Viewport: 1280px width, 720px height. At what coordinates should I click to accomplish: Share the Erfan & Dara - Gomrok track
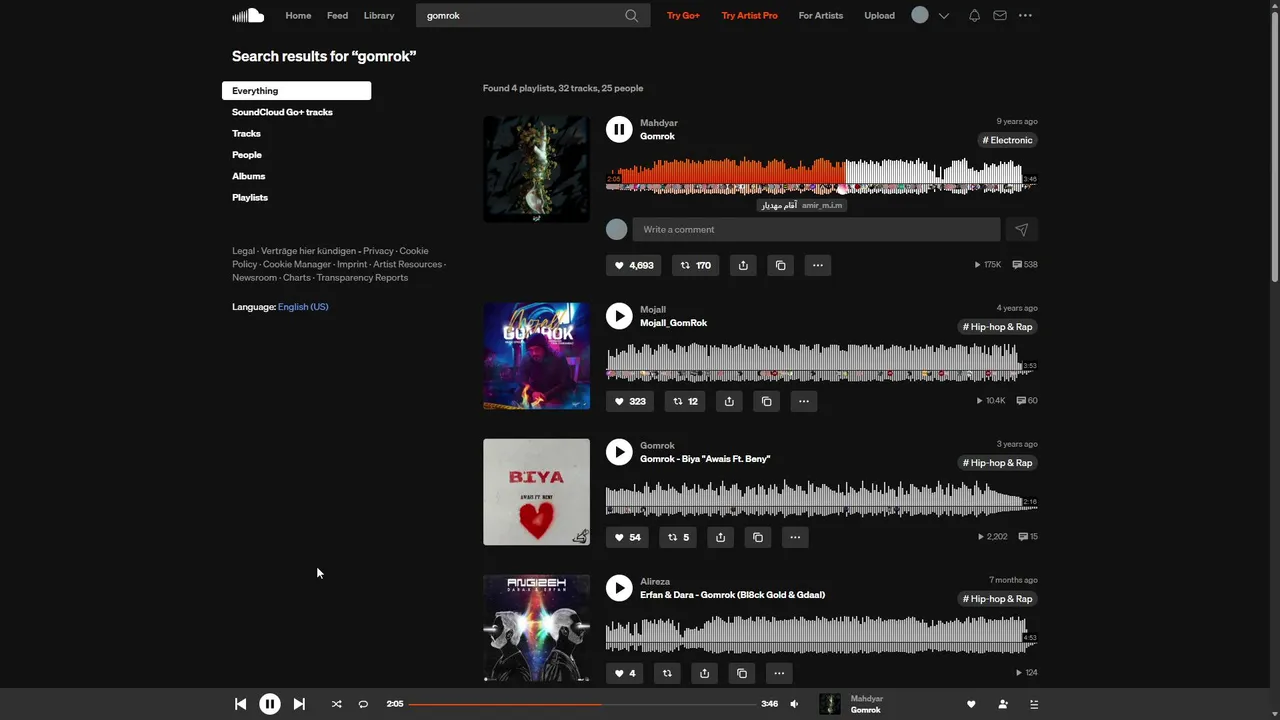coord(705,673)
